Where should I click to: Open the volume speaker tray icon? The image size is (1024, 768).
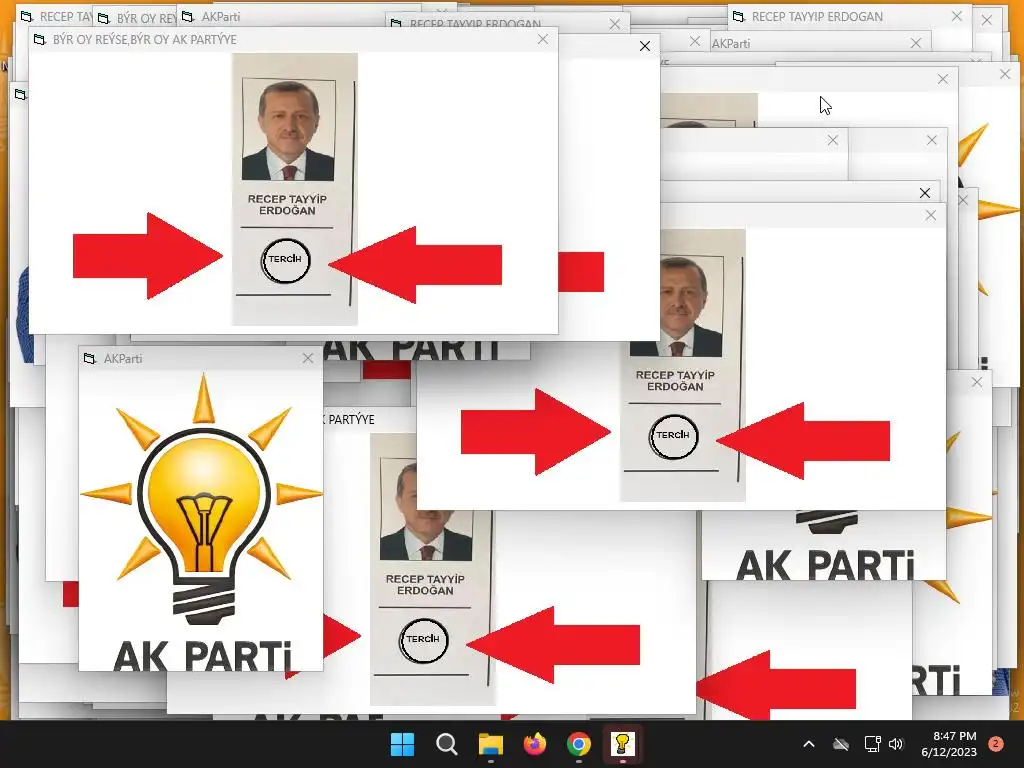pyautogui.click(x=896, y=744)
